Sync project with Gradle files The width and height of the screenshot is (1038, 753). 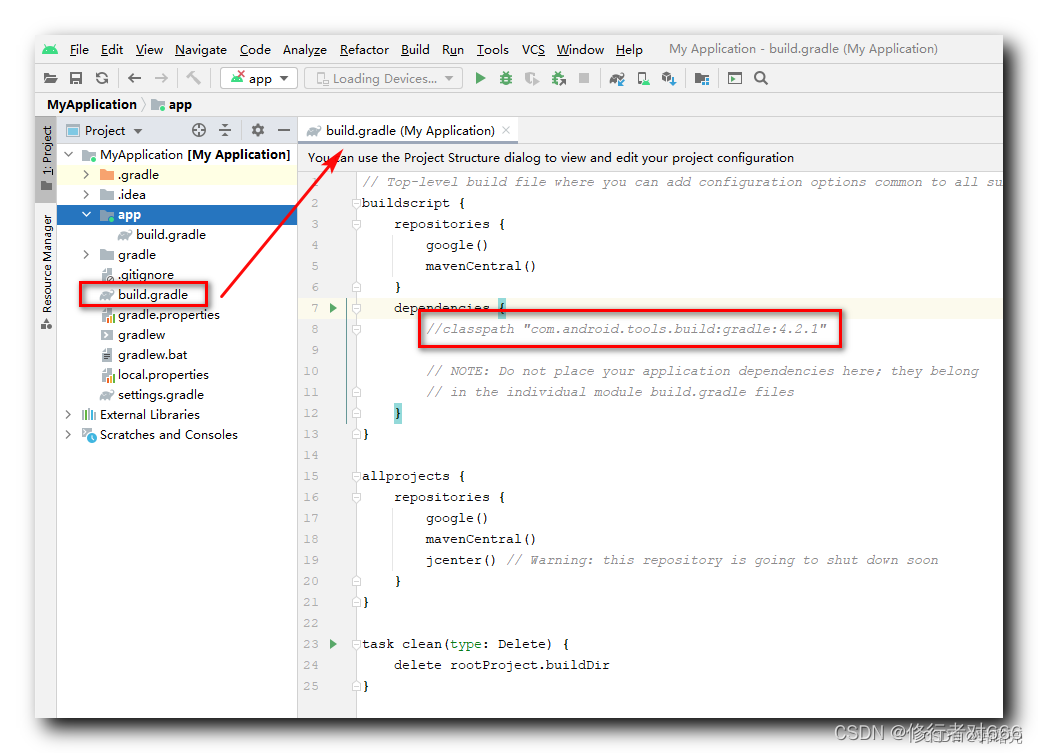click(617, 77)
